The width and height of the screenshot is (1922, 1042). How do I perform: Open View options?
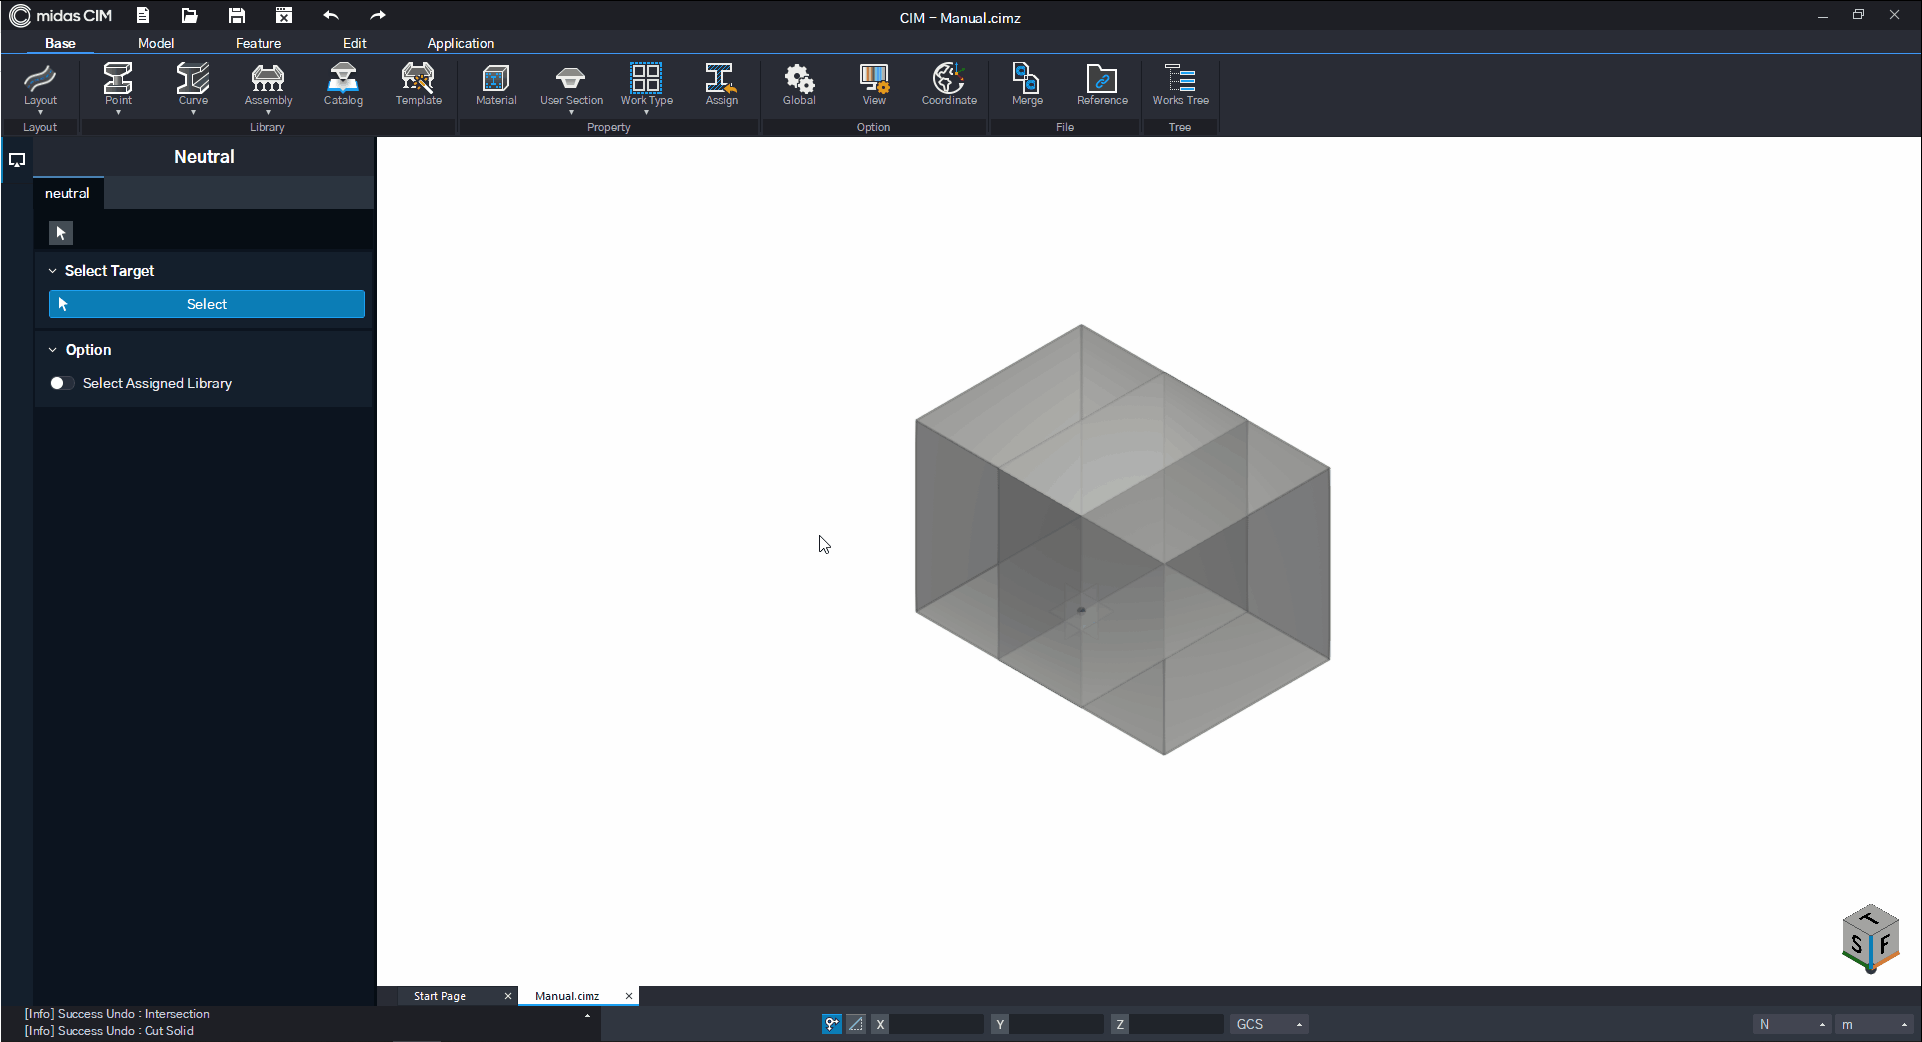click(x=874, y=84)
